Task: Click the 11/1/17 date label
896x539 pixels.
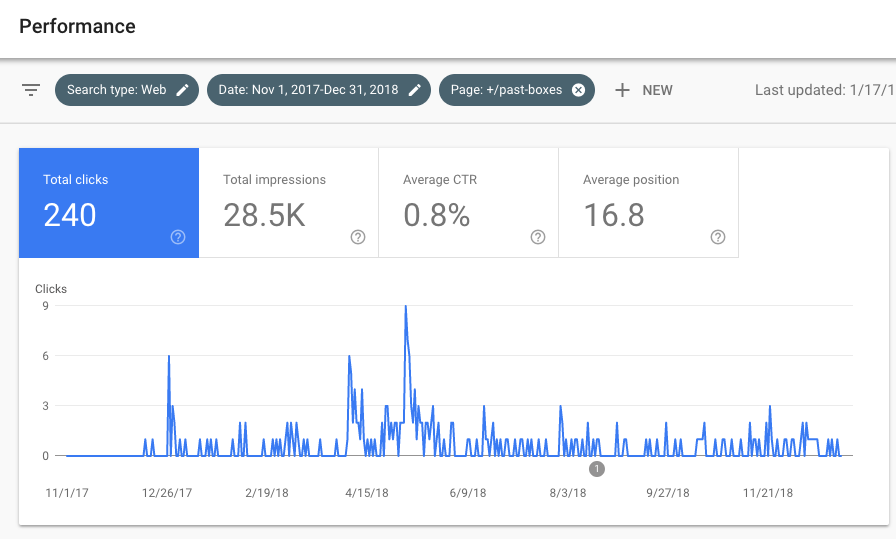Action: 67,493
